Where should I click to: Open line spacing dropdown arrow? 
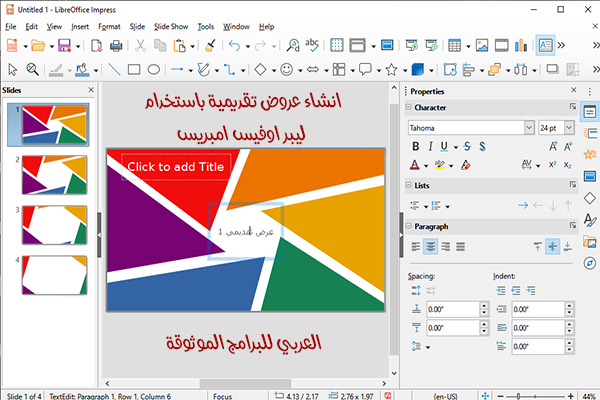coord(428,348)
